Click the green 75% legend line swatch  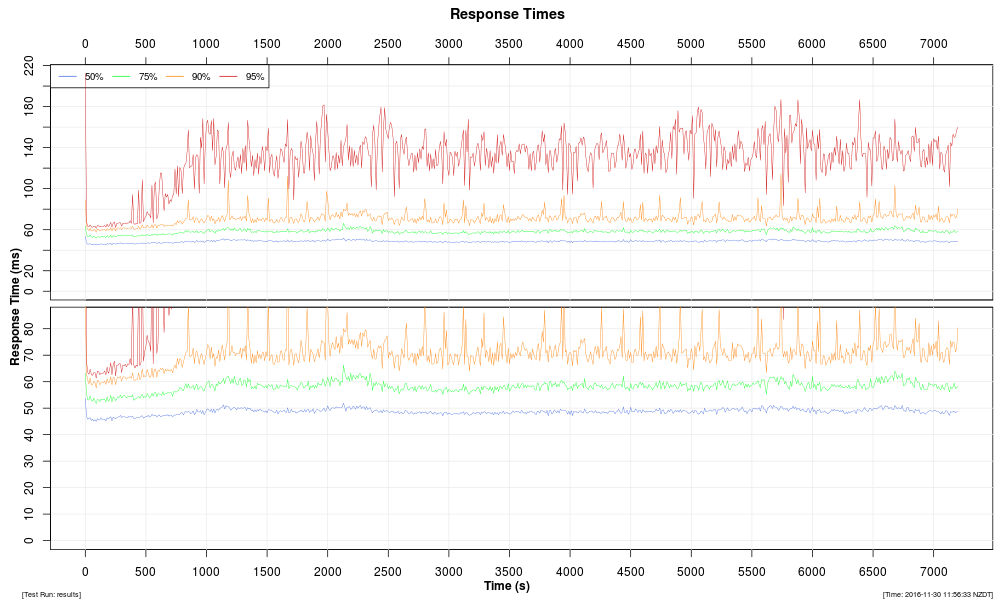point(122,77)
